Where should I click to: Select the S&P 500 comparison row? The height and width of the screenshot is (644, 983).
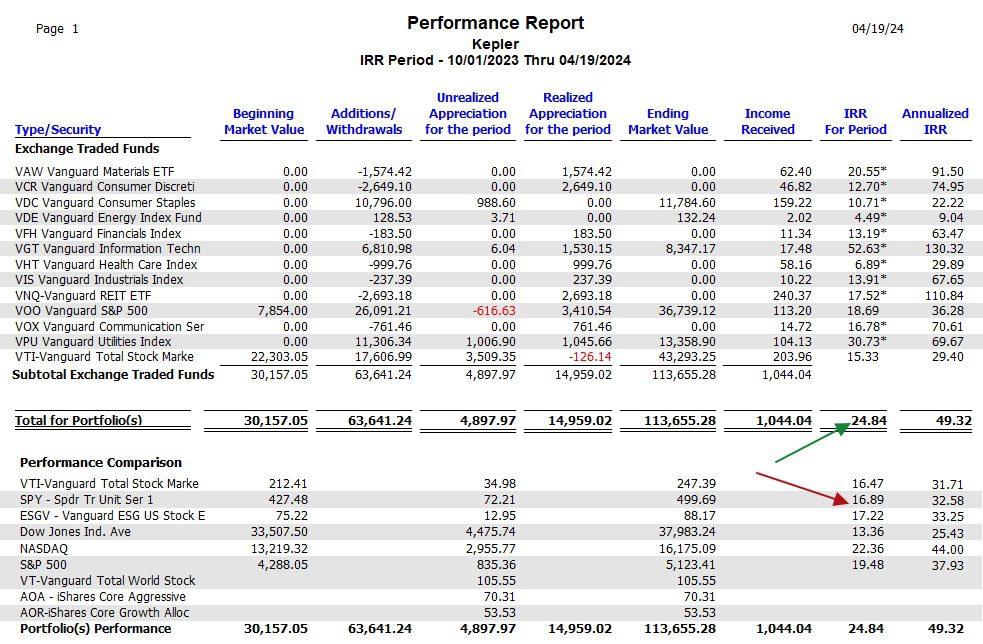tap(492, 564)
